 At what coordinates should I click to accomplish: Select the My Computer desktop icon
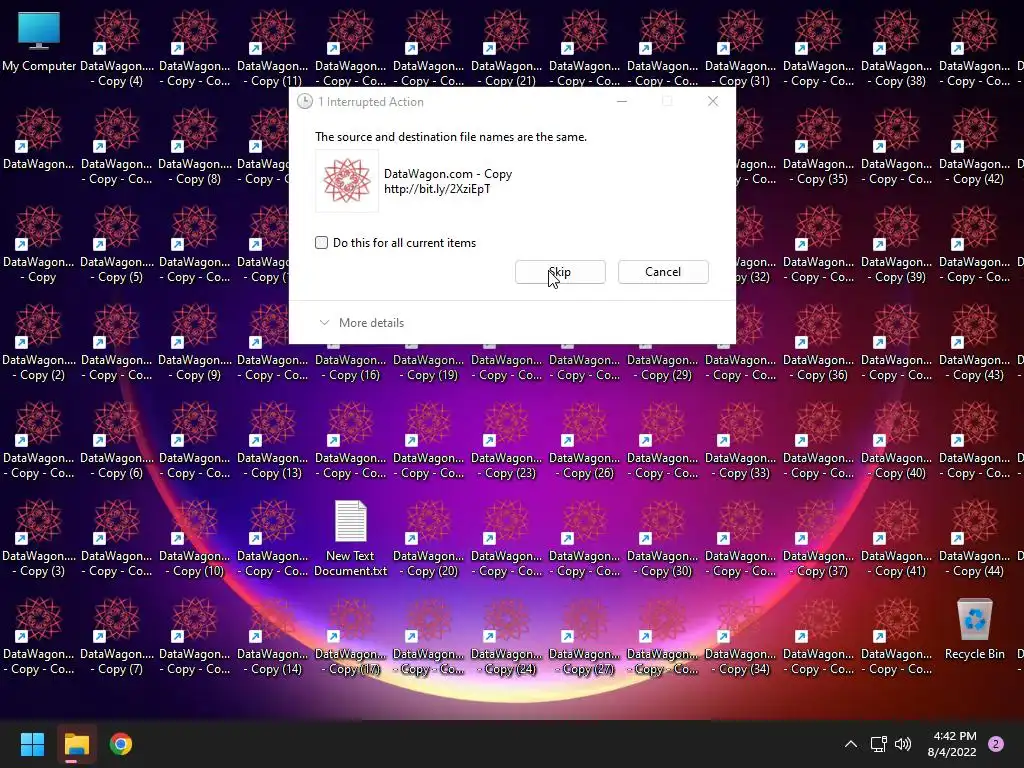39,42
